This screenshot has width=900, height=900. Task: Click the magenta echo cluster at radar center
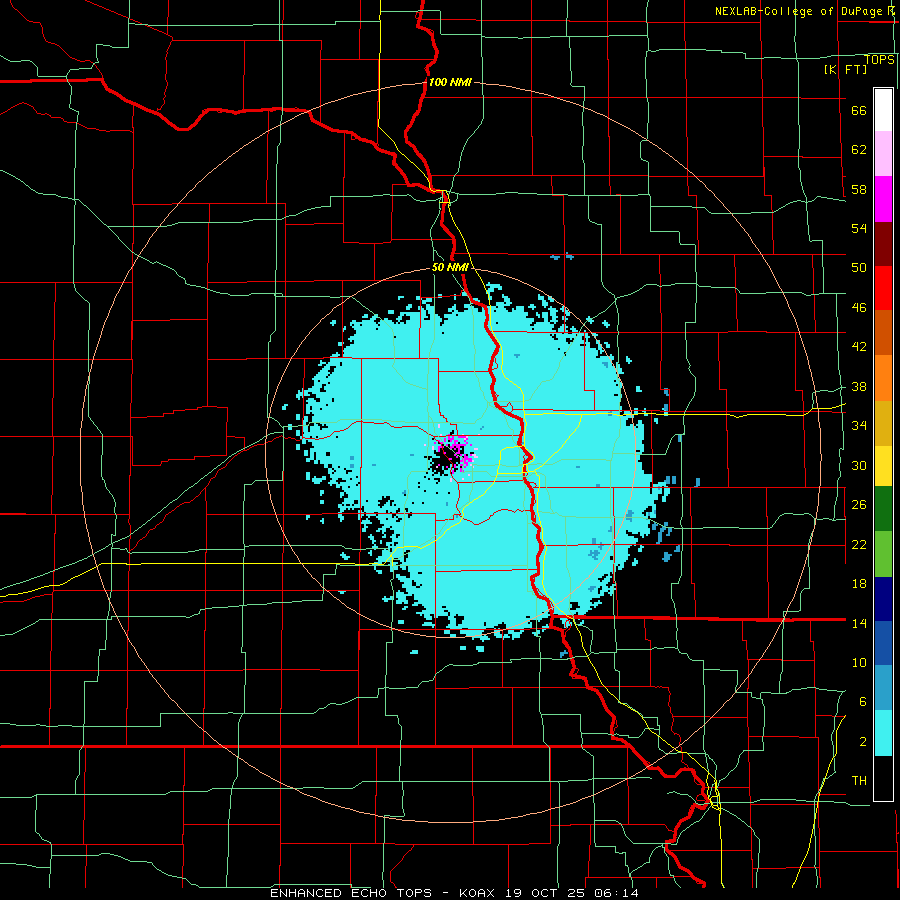tap(453, 453)
